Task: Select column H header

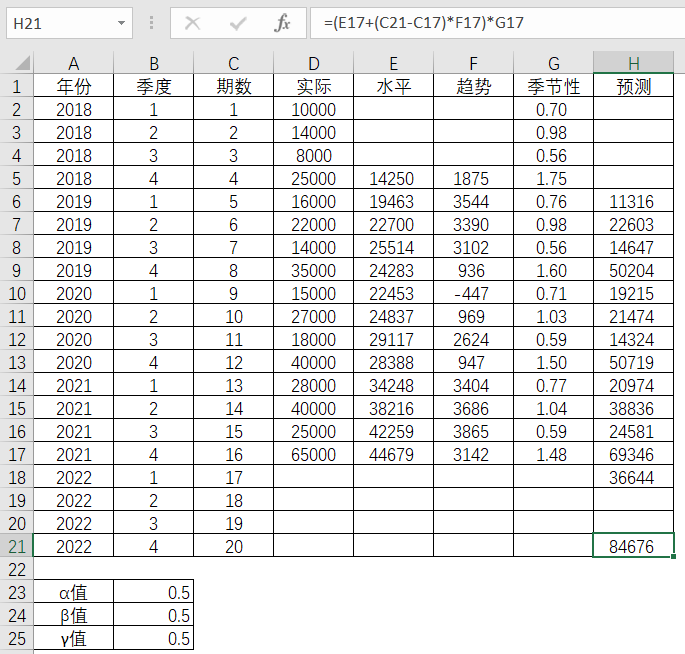Action: tap(633, 63)
